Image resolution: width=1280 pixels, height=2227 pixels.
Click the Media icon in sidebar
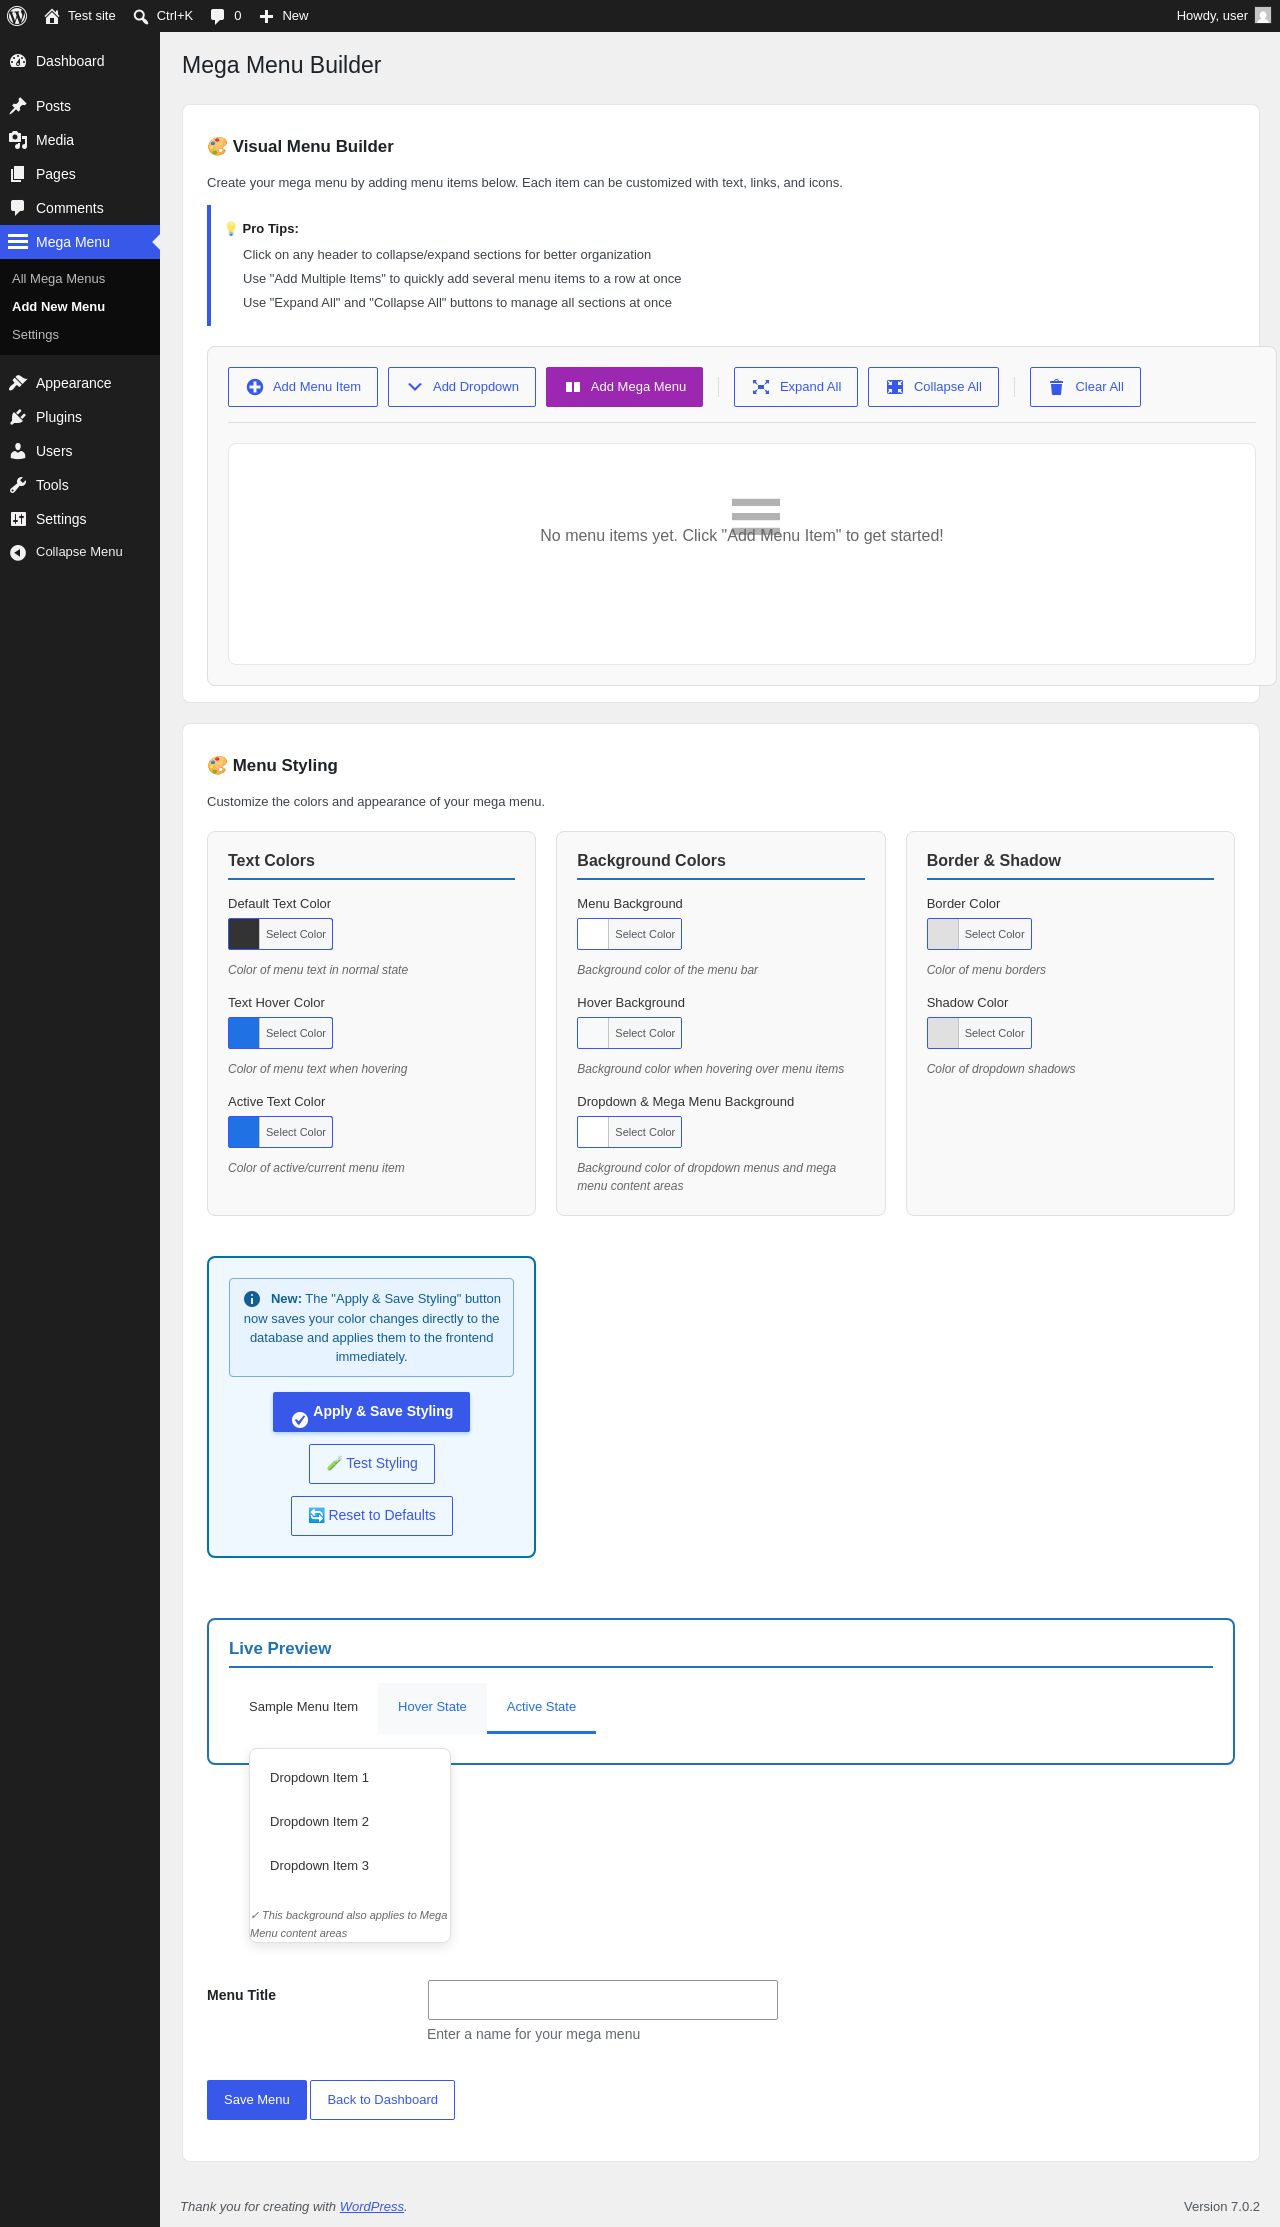coord(18,140)
